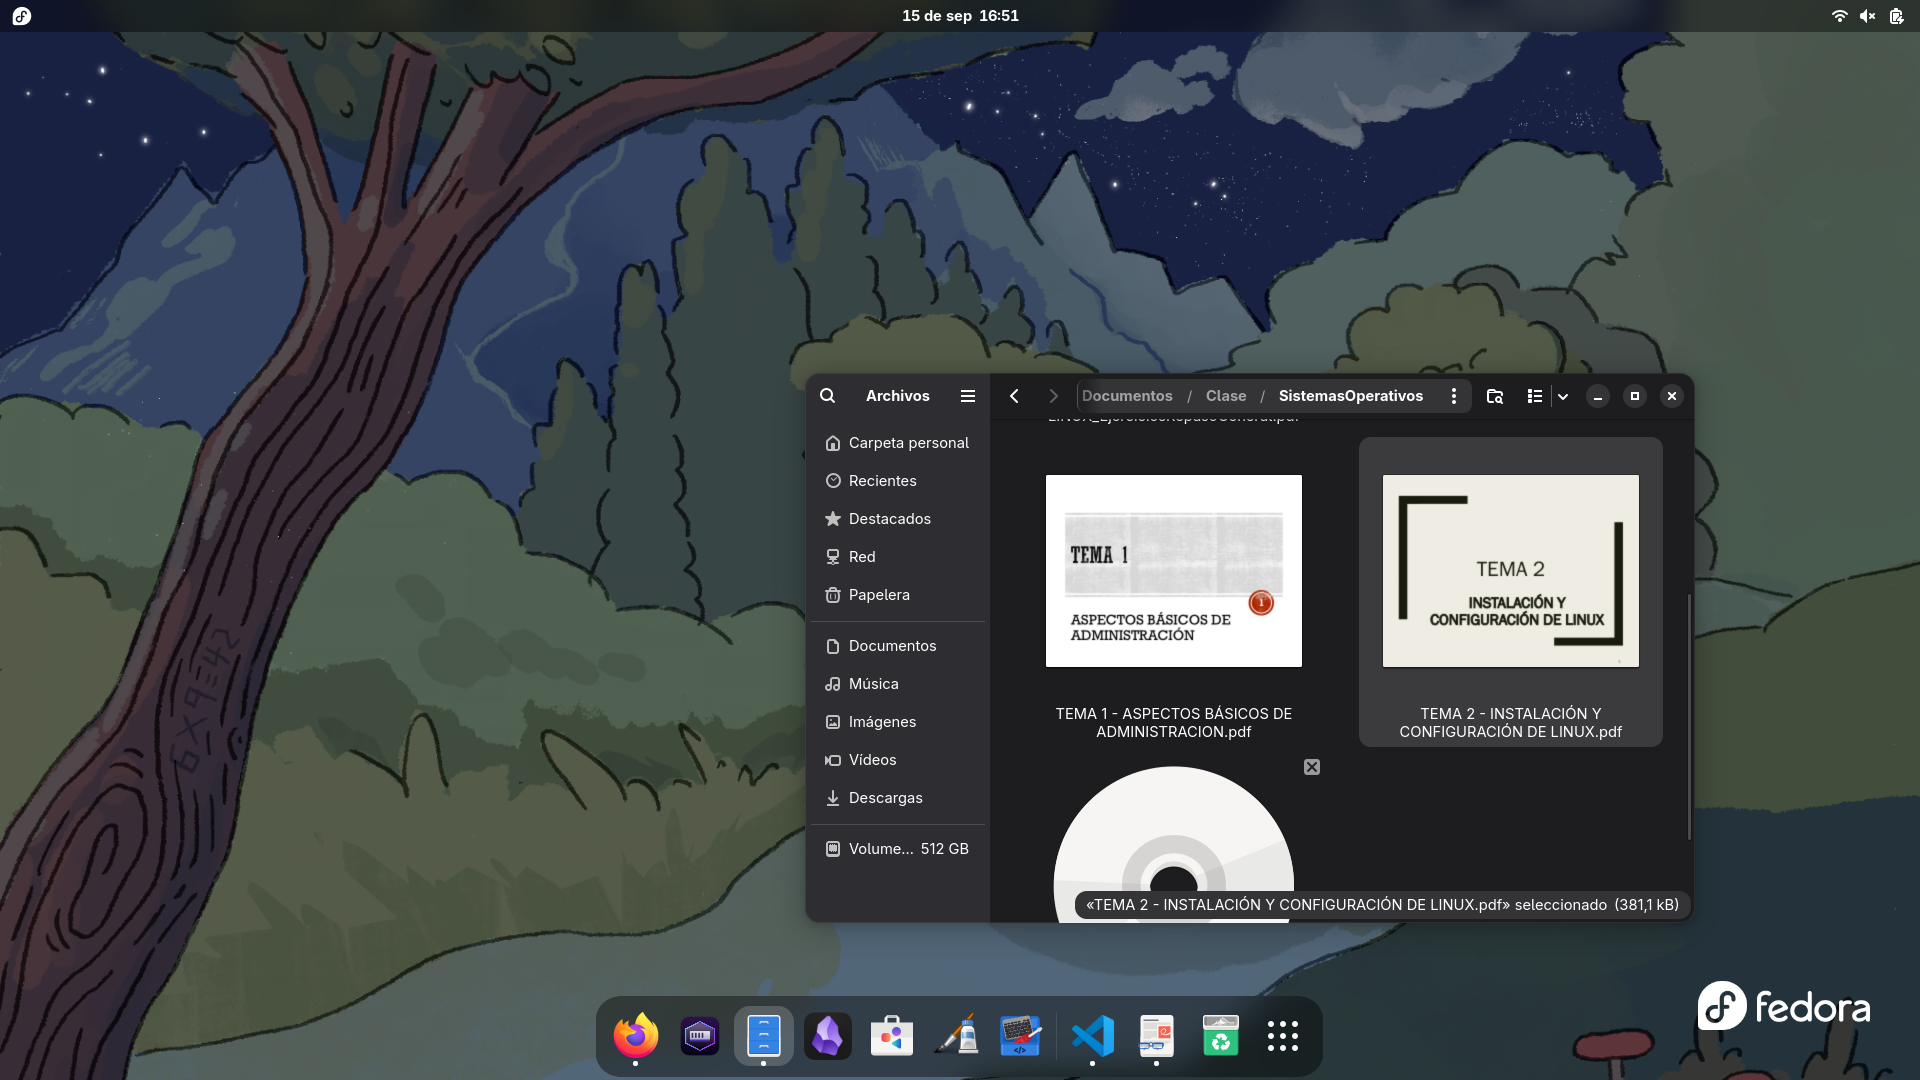Select the TEMA 2 PDF thumbnail
This screenshot has width=1920, height=1080.
[1511, 571]
